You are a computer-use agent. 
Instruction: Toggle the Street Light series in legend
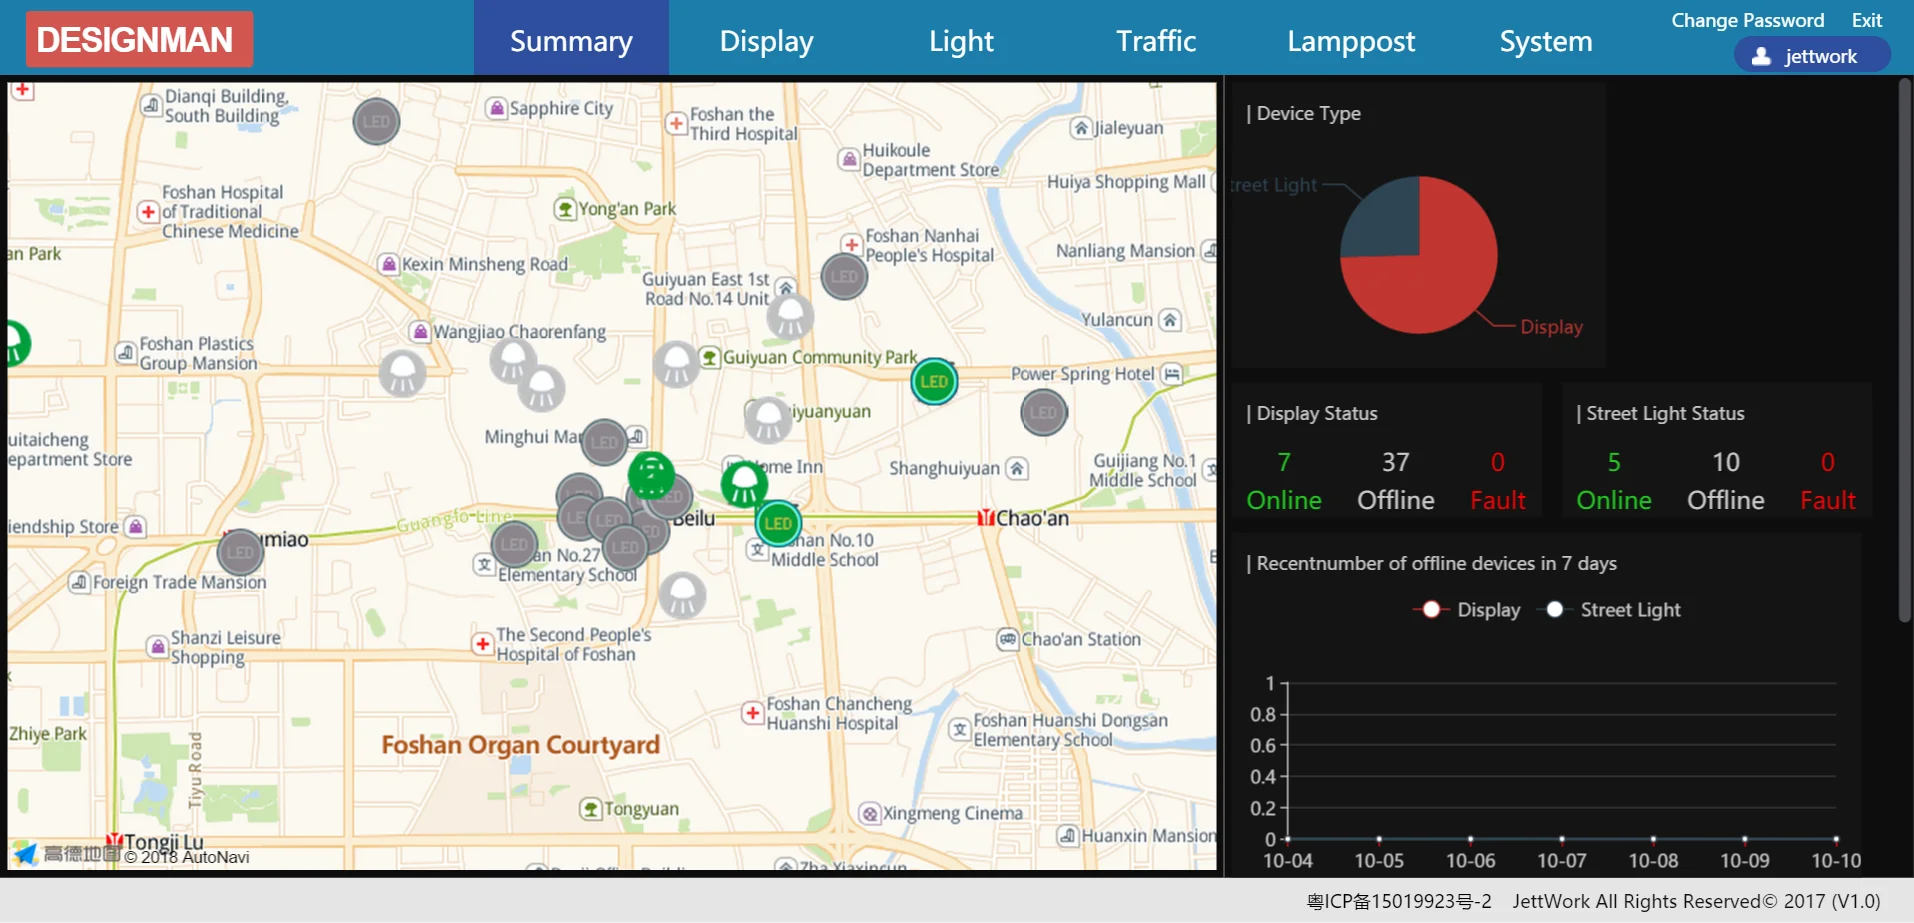click(x=1610, y=610)
